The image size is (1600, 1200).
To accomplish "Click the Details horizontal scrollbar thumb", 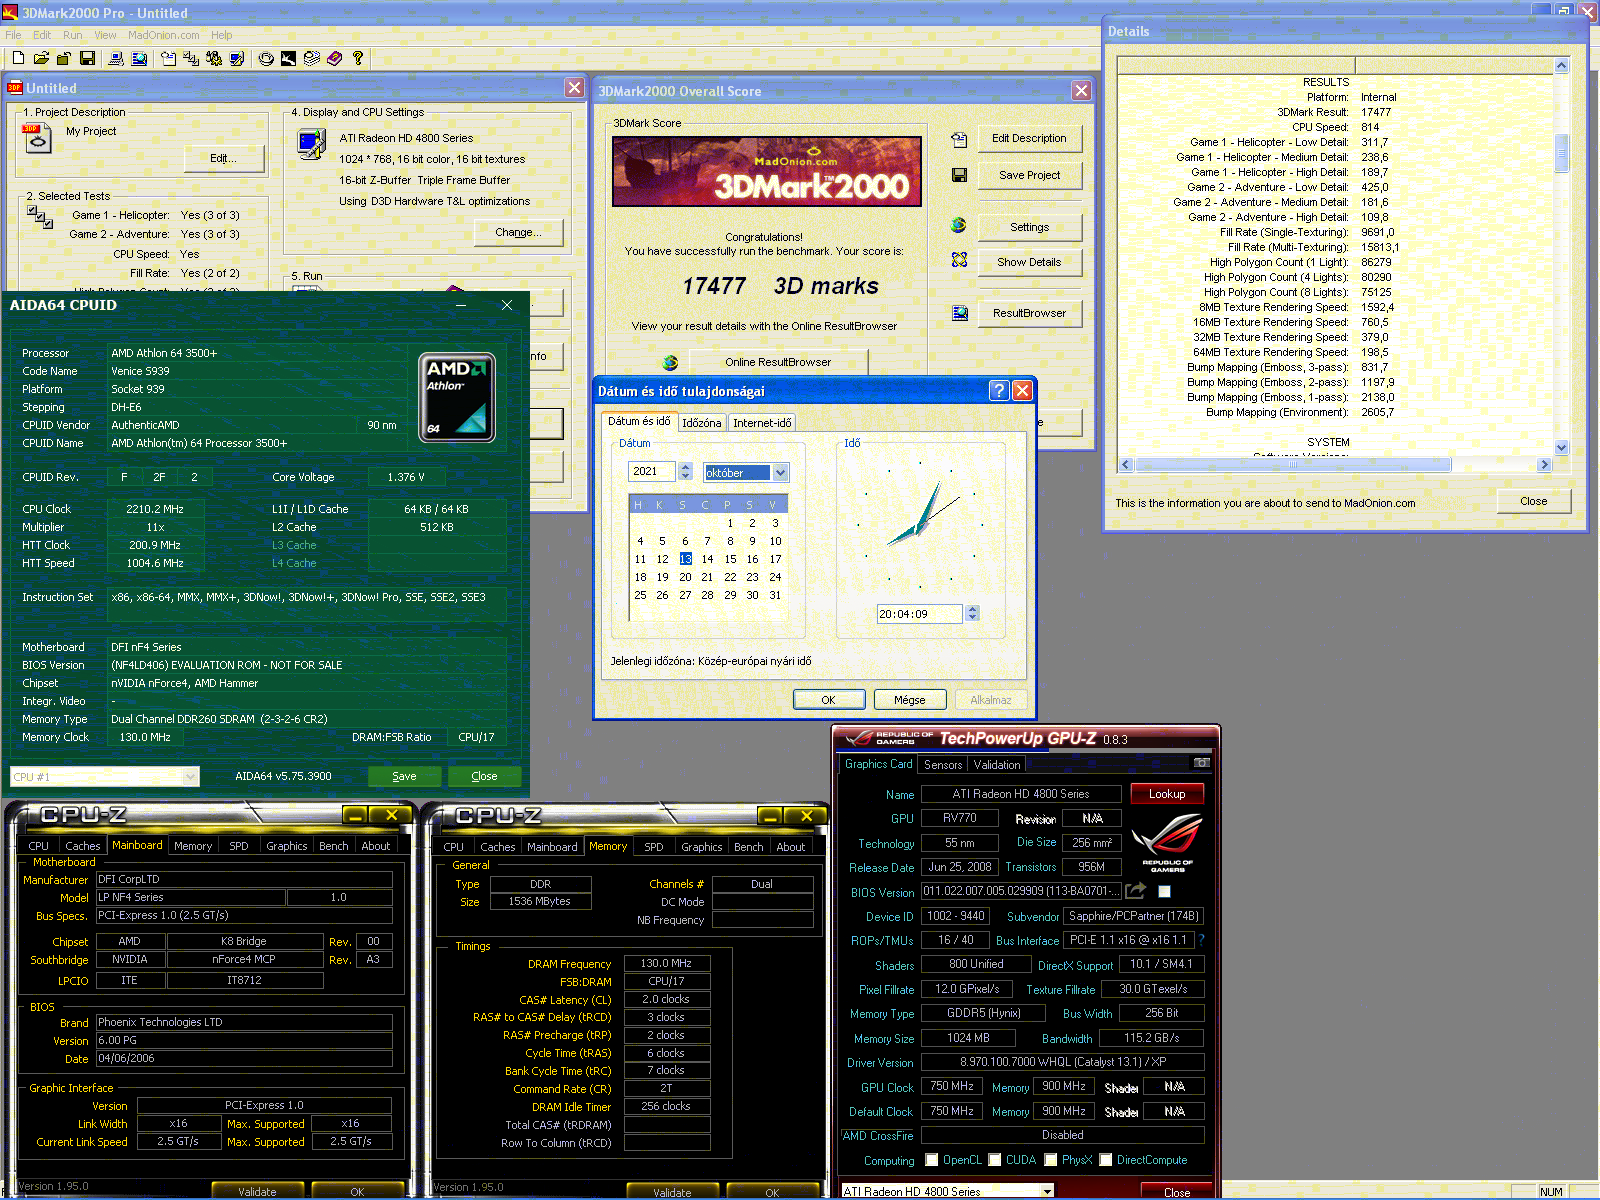I will tap(1293, 465).
